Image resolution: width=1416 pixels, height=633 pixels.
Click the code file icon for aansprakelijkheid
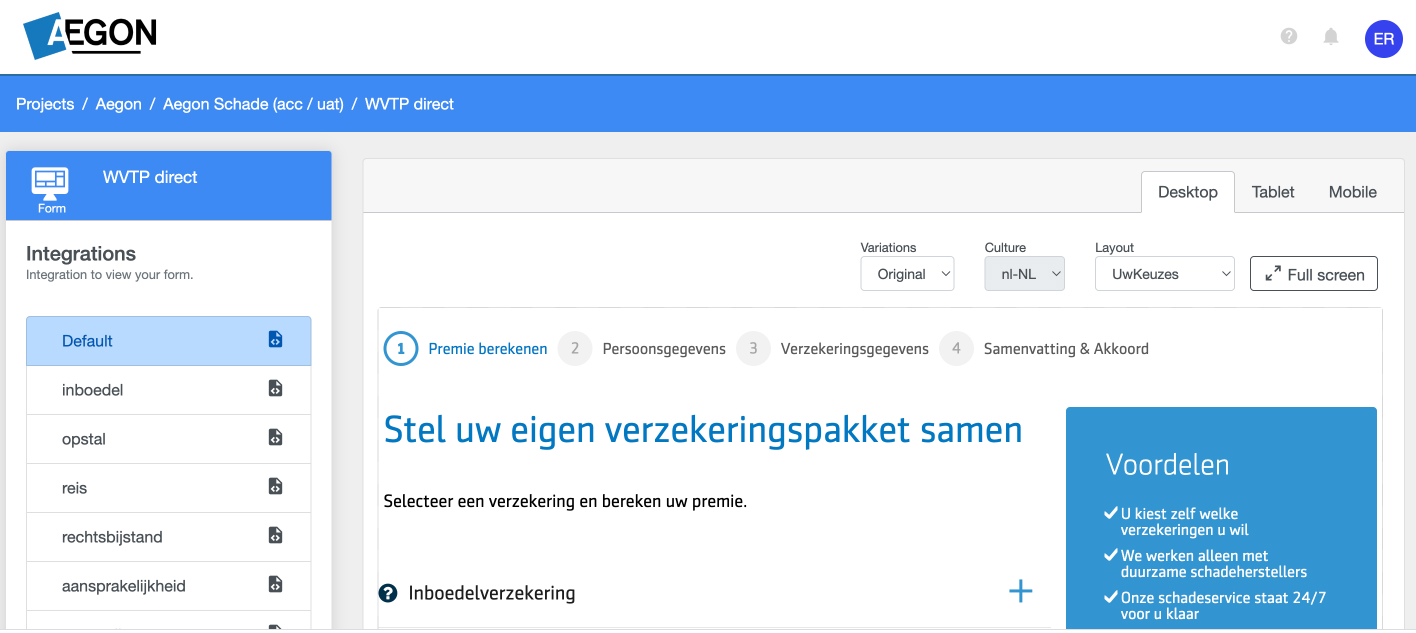(275, 585)
